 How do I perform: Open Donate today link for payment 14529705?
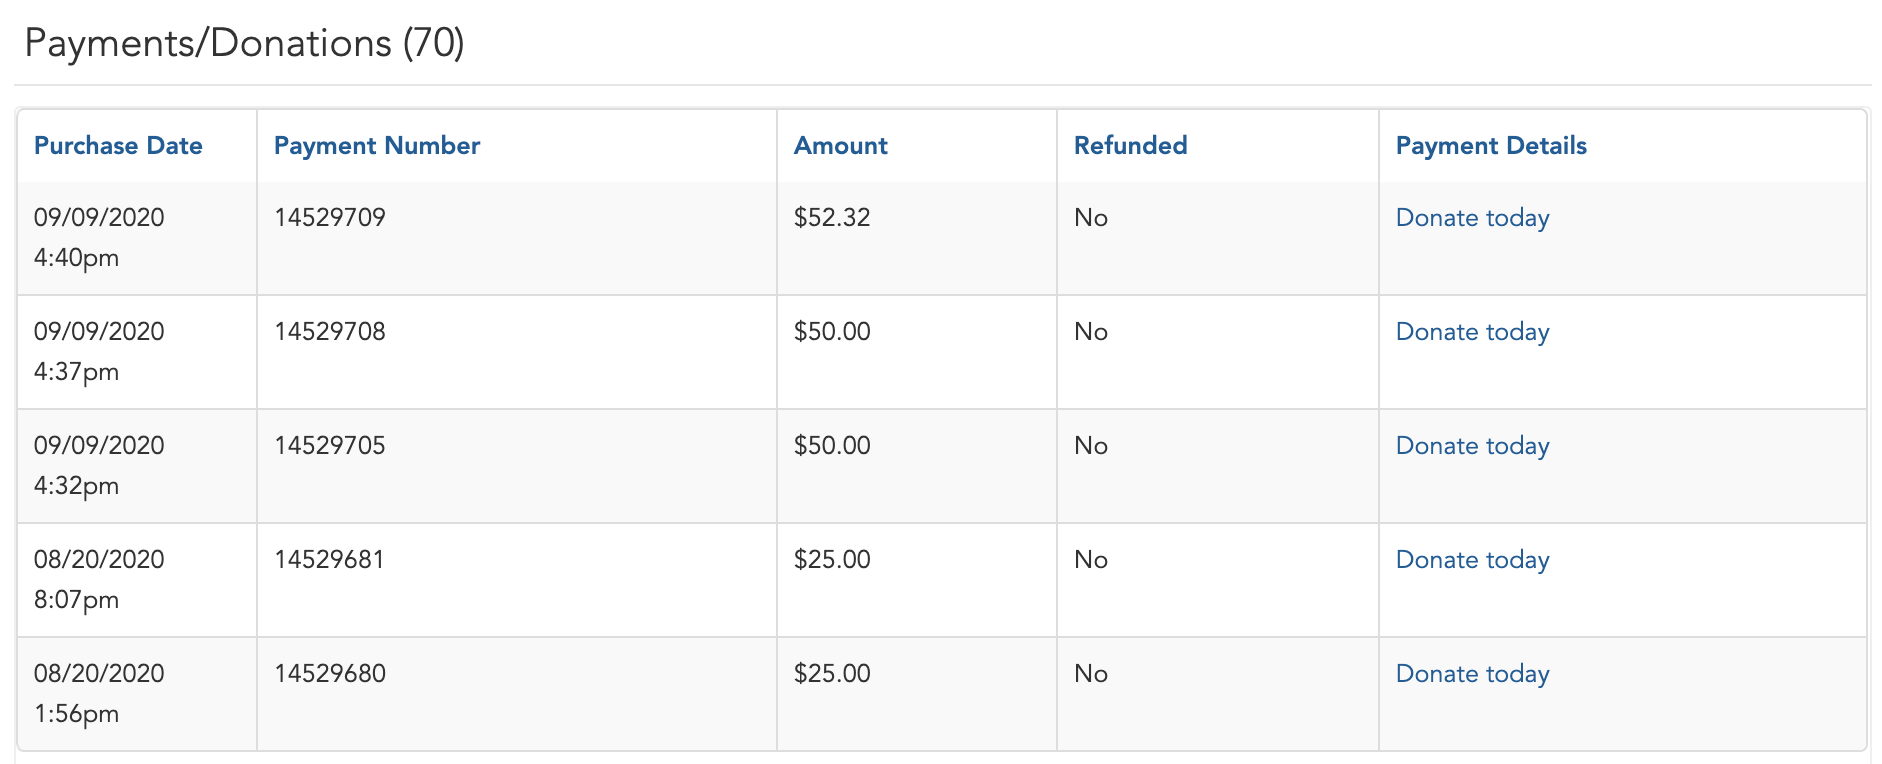click(x=1472, y=446)
